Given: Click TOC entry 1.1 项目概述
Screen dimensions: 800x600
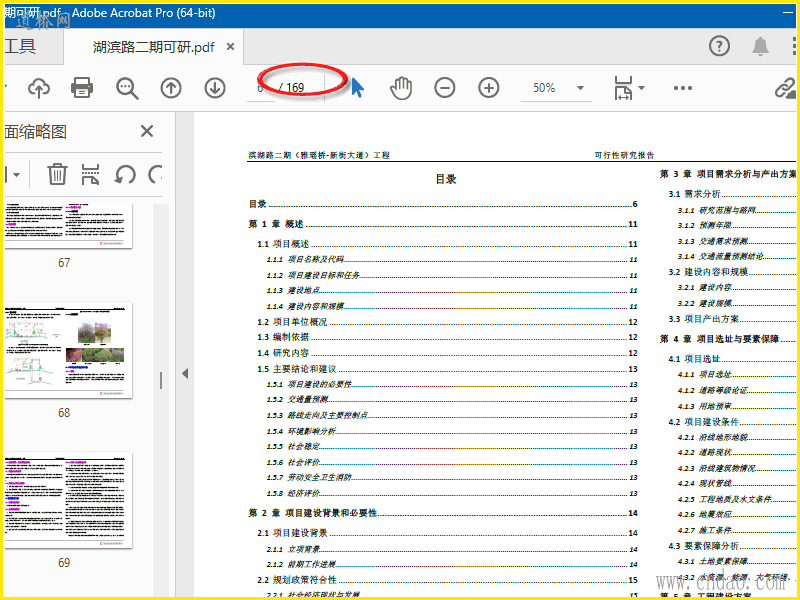Looking at the screenshot, I should 447,244.
